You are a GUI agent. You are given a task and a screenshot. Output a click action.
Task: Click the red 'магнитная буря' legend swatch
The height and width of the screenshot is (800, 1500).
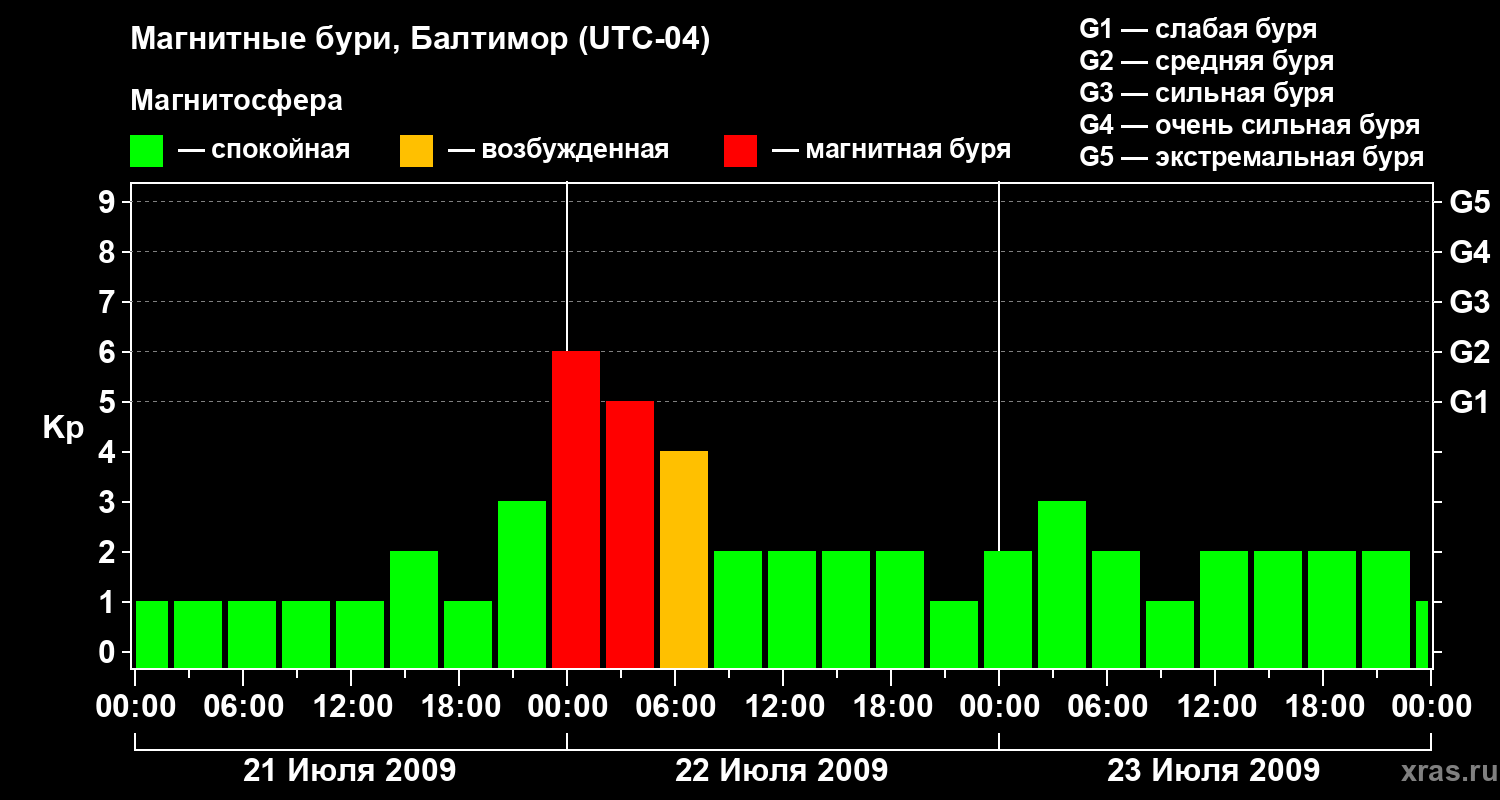point(740,151)
